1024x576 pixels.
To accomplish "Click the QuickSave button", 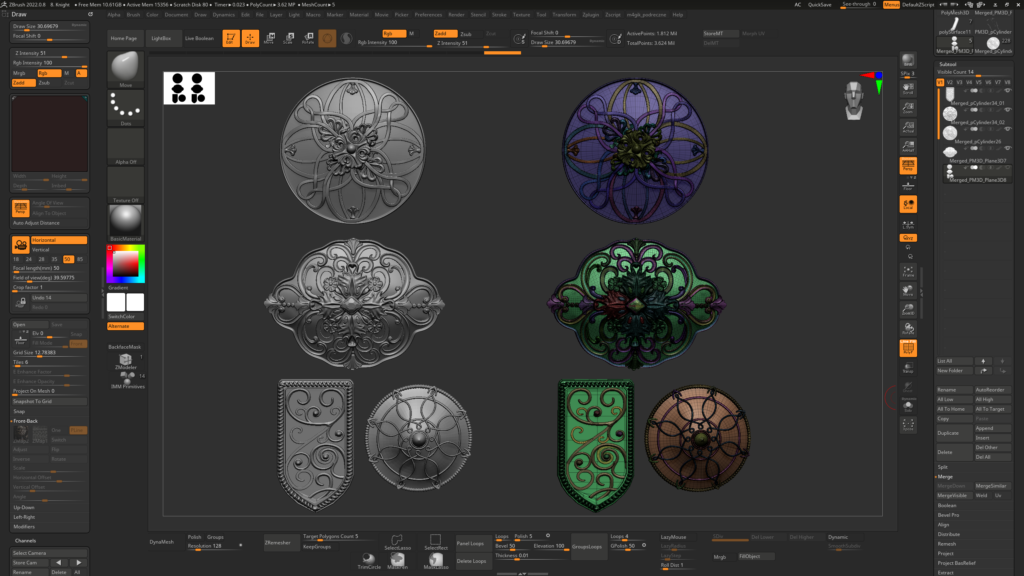I will (x=819, y=5).
